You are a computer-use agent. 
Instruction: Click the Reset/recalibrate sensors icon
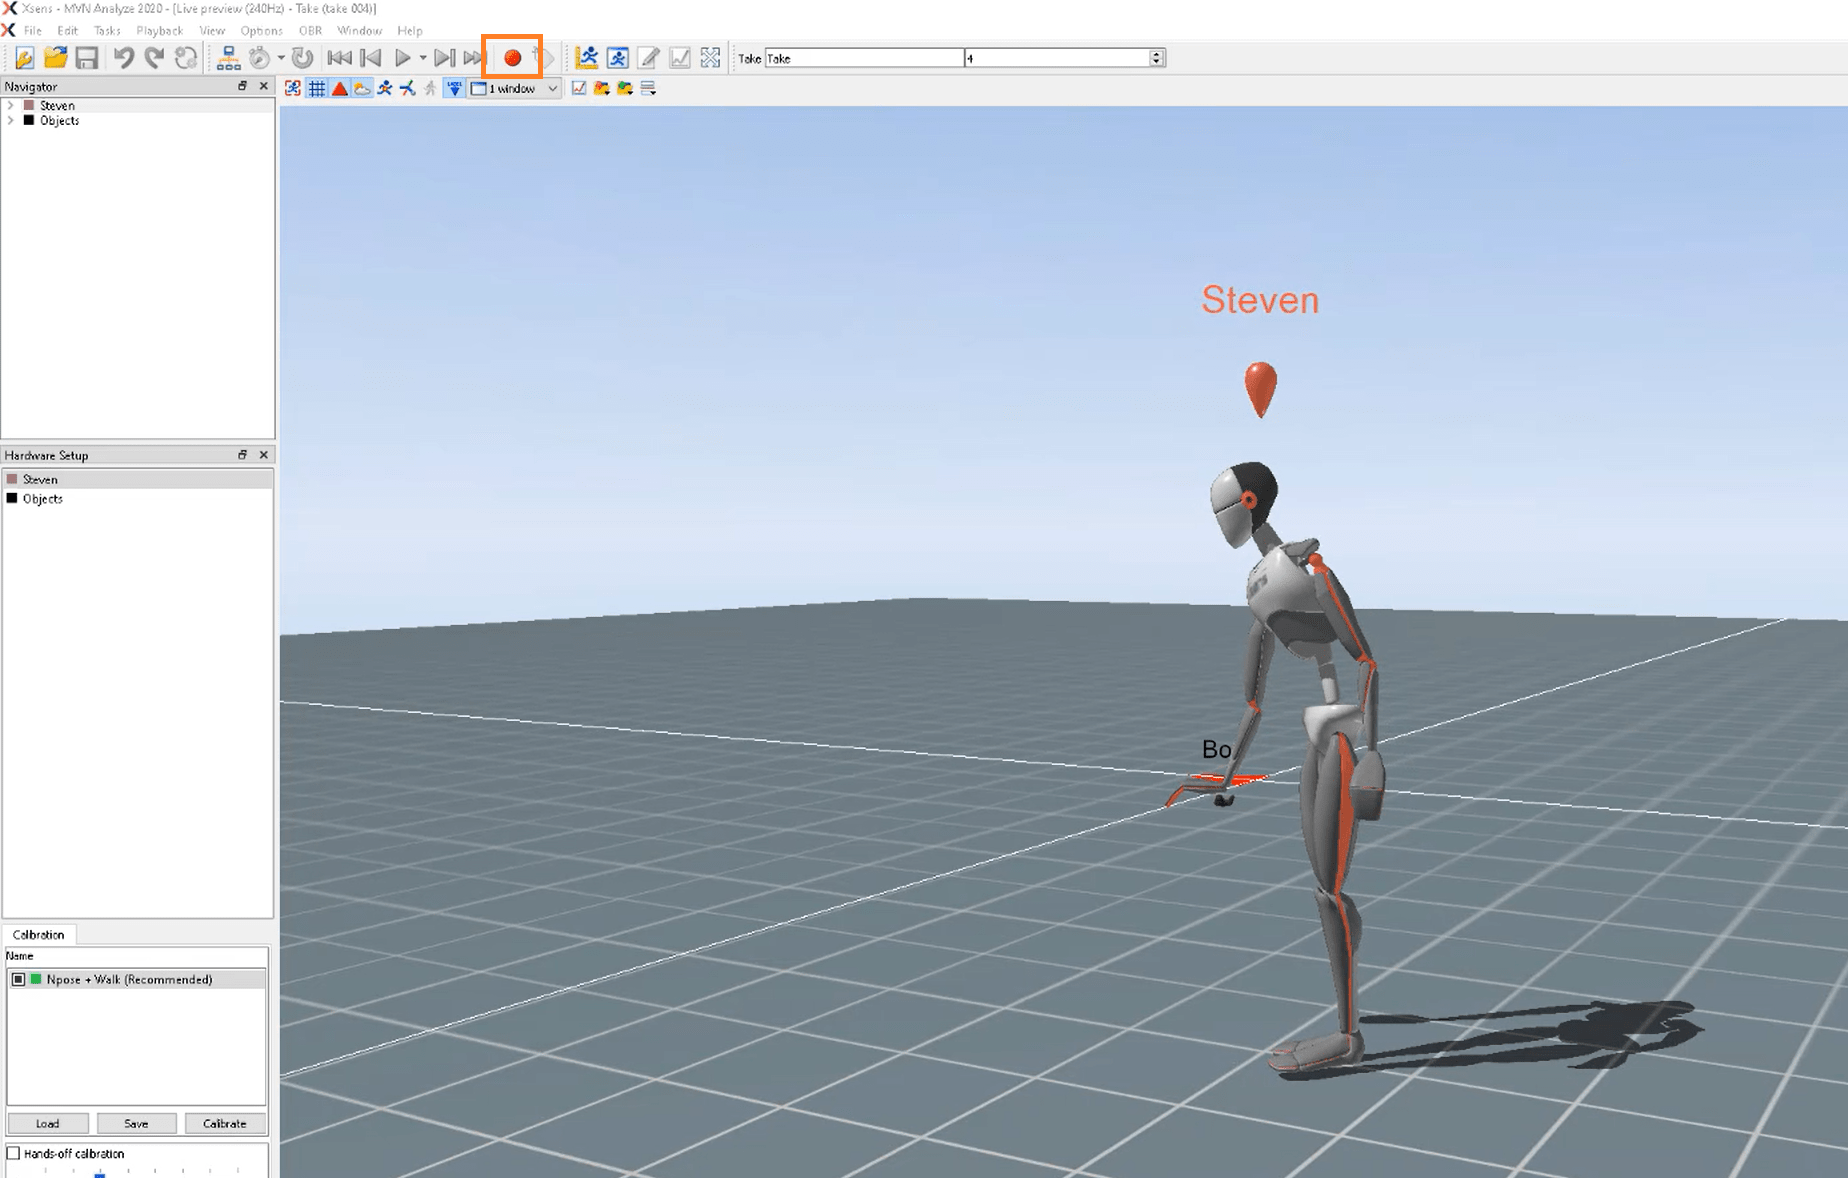301,58
